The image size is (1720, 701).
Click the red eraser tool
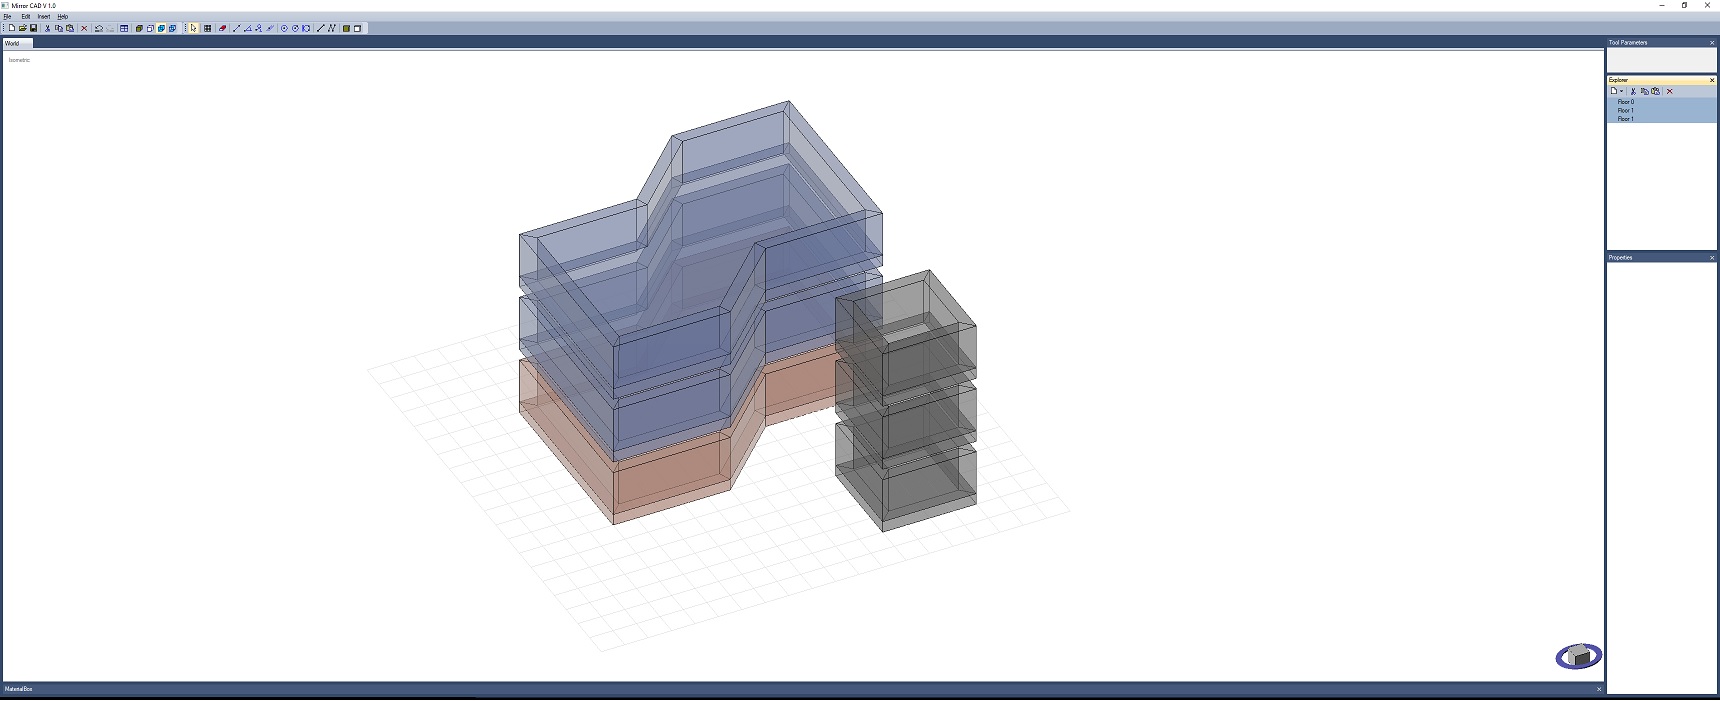pyautogui.click(x=222, y=28)
